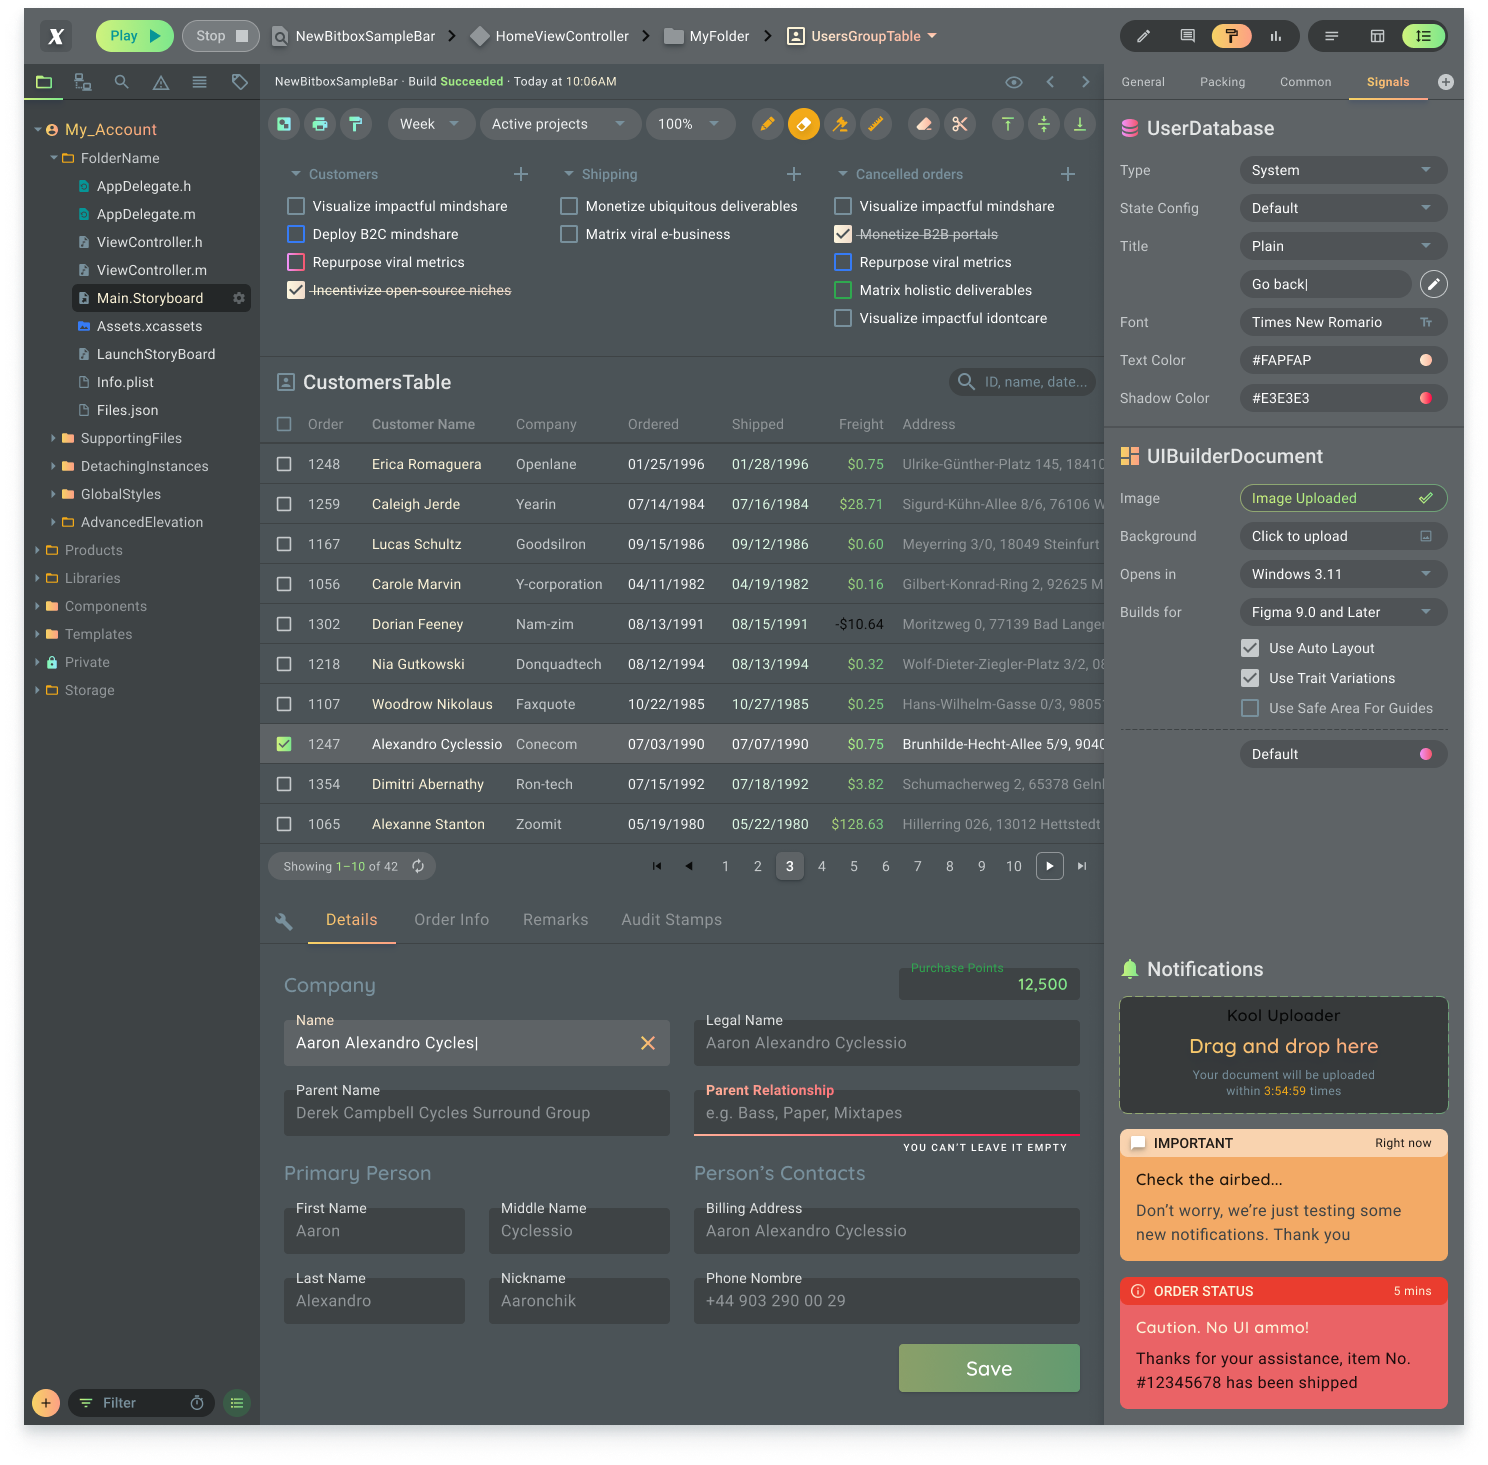The width and height of the screenshot is (1488, 1465).
Task: Open the Week dropdown
Action: (431, 124)
